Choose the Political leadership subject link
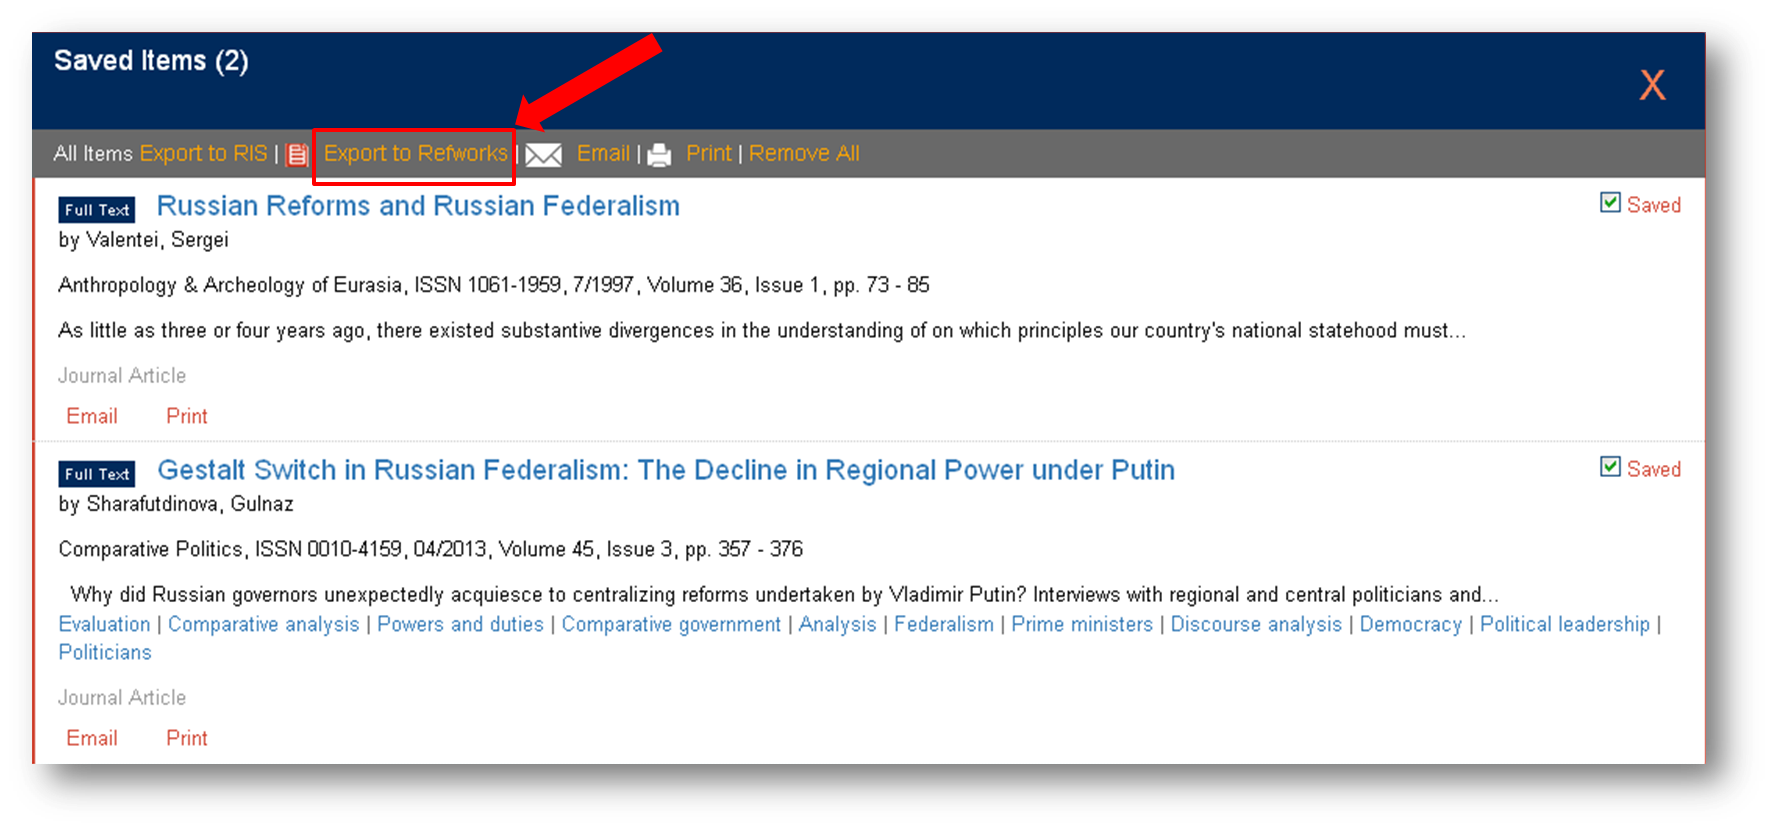This screenshot has width=1771, height=829. coord(1565,624)
